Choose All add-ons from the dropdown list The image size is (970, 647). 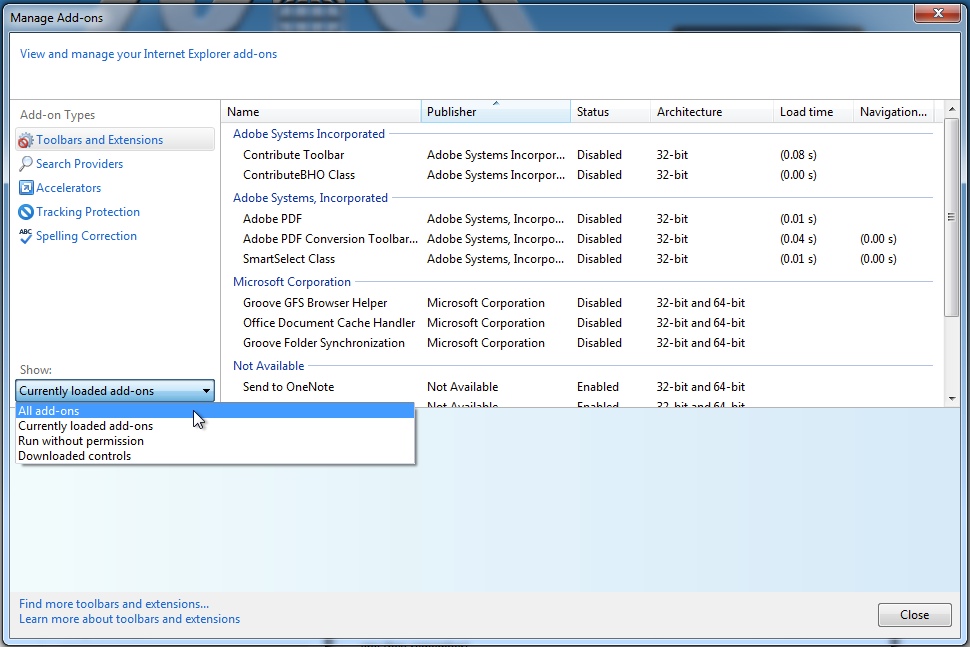point(215,411)
